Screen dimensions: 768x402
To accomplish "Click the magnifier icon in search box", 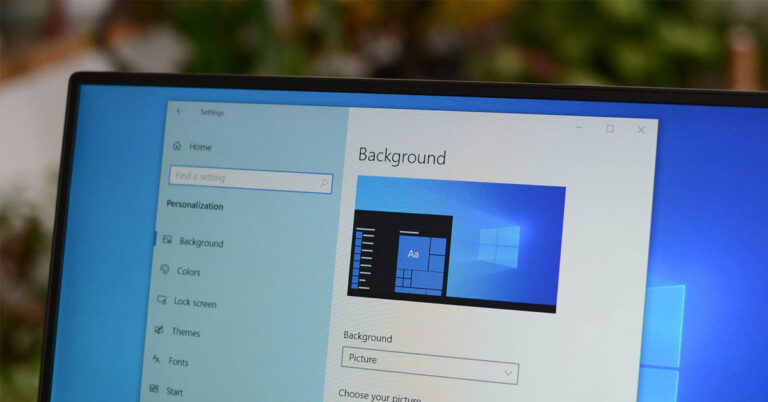I will pos(323,183).
